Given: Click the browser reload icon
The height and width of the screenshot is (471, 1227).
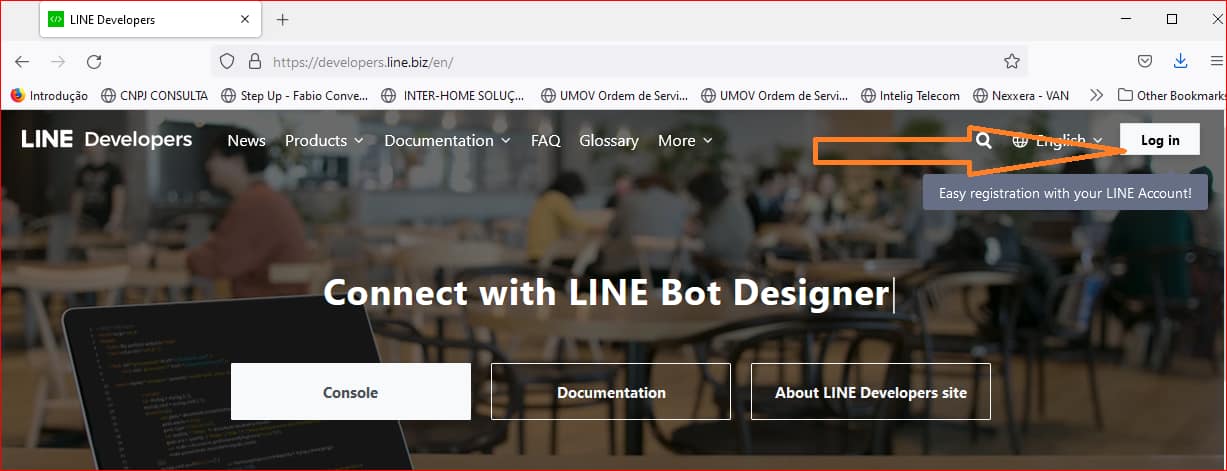Looking at the screenshot, I should (x=94, y=61).
